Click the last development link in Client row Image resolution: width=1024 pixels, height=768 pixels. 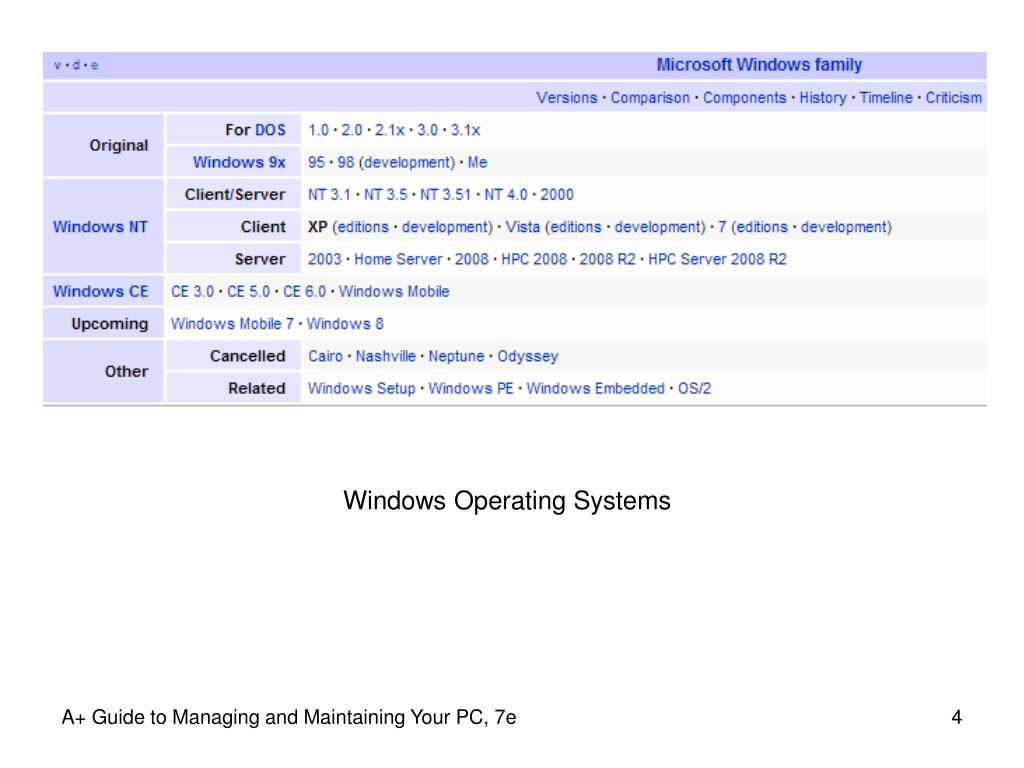click(x=844, y=227)
